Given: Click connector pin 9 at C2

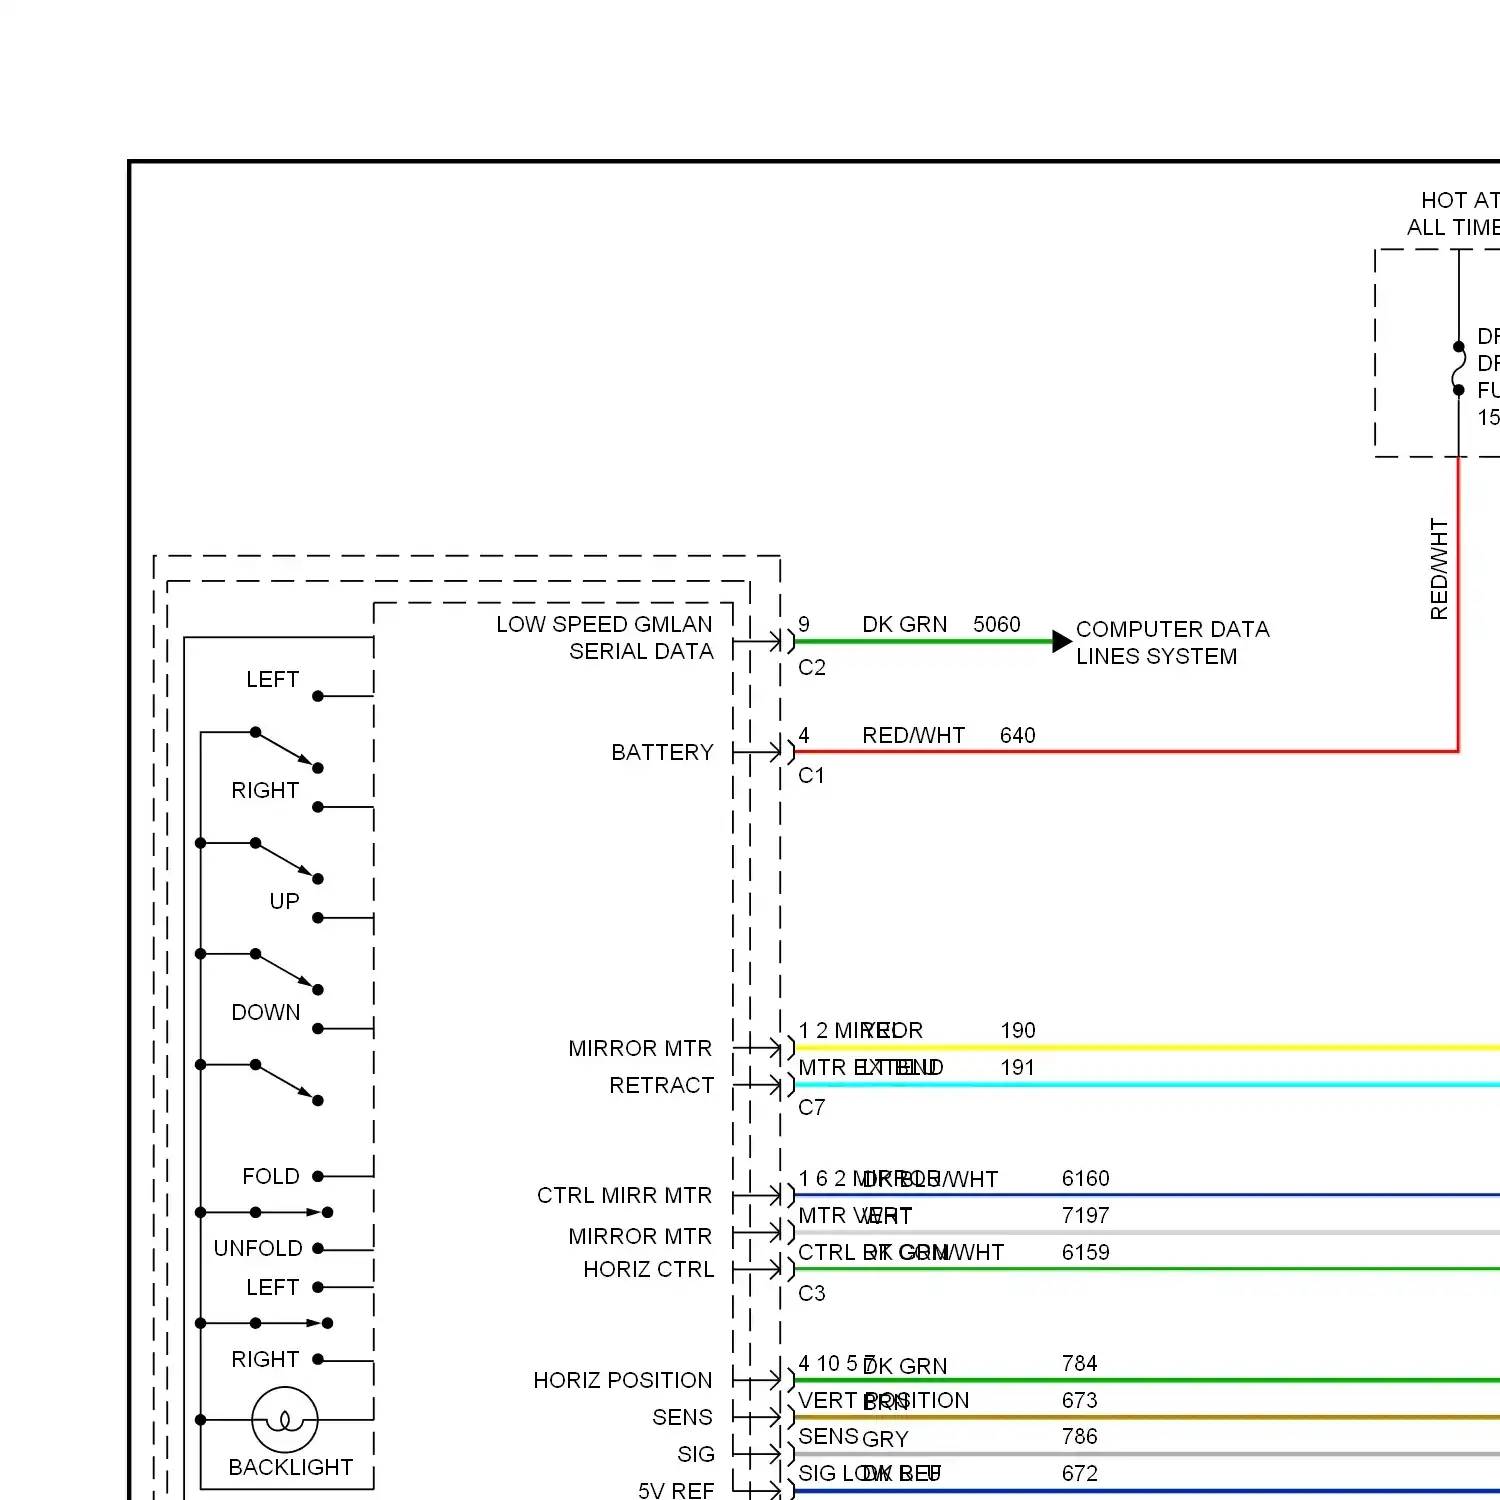Looking at the screenshot, I should coord(804,624).
